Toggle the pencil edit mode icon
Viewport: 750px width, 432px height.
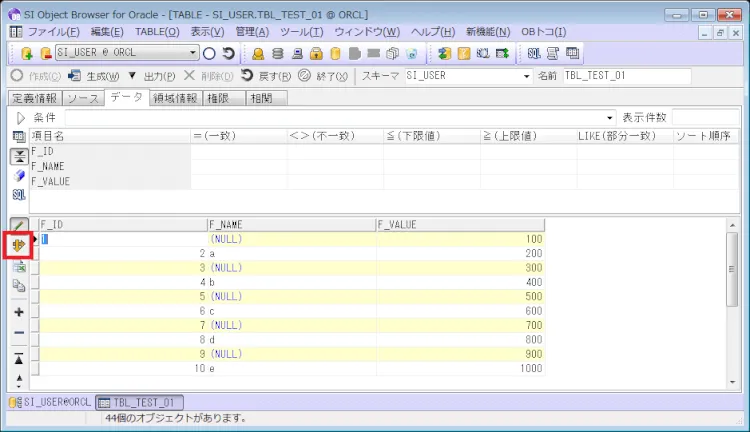click(19, 225)
